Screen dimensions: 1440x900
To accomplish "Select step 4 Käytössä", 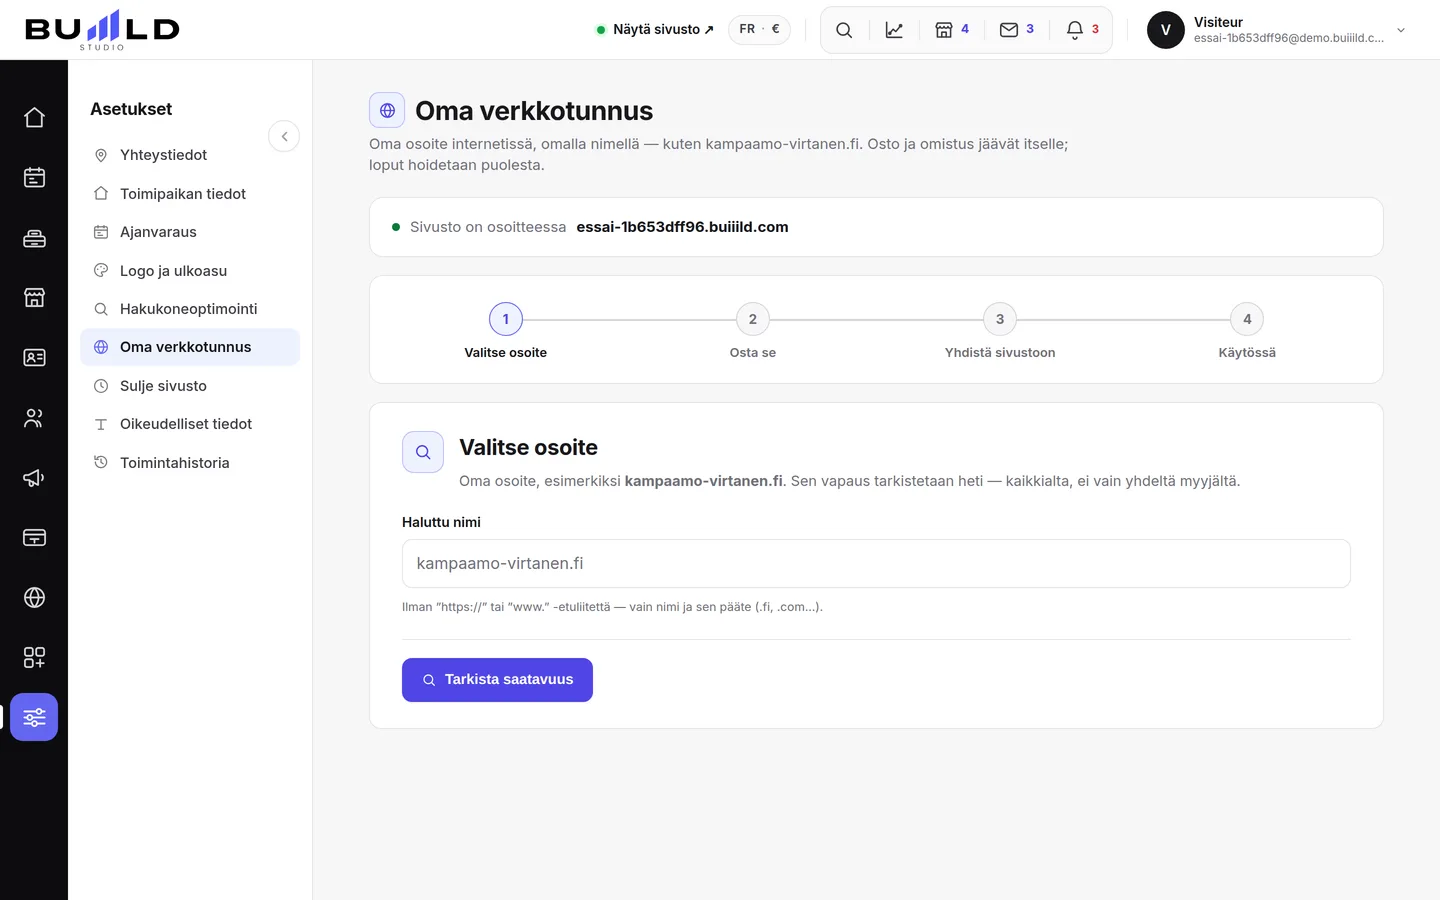I will tap(1247, 331).
